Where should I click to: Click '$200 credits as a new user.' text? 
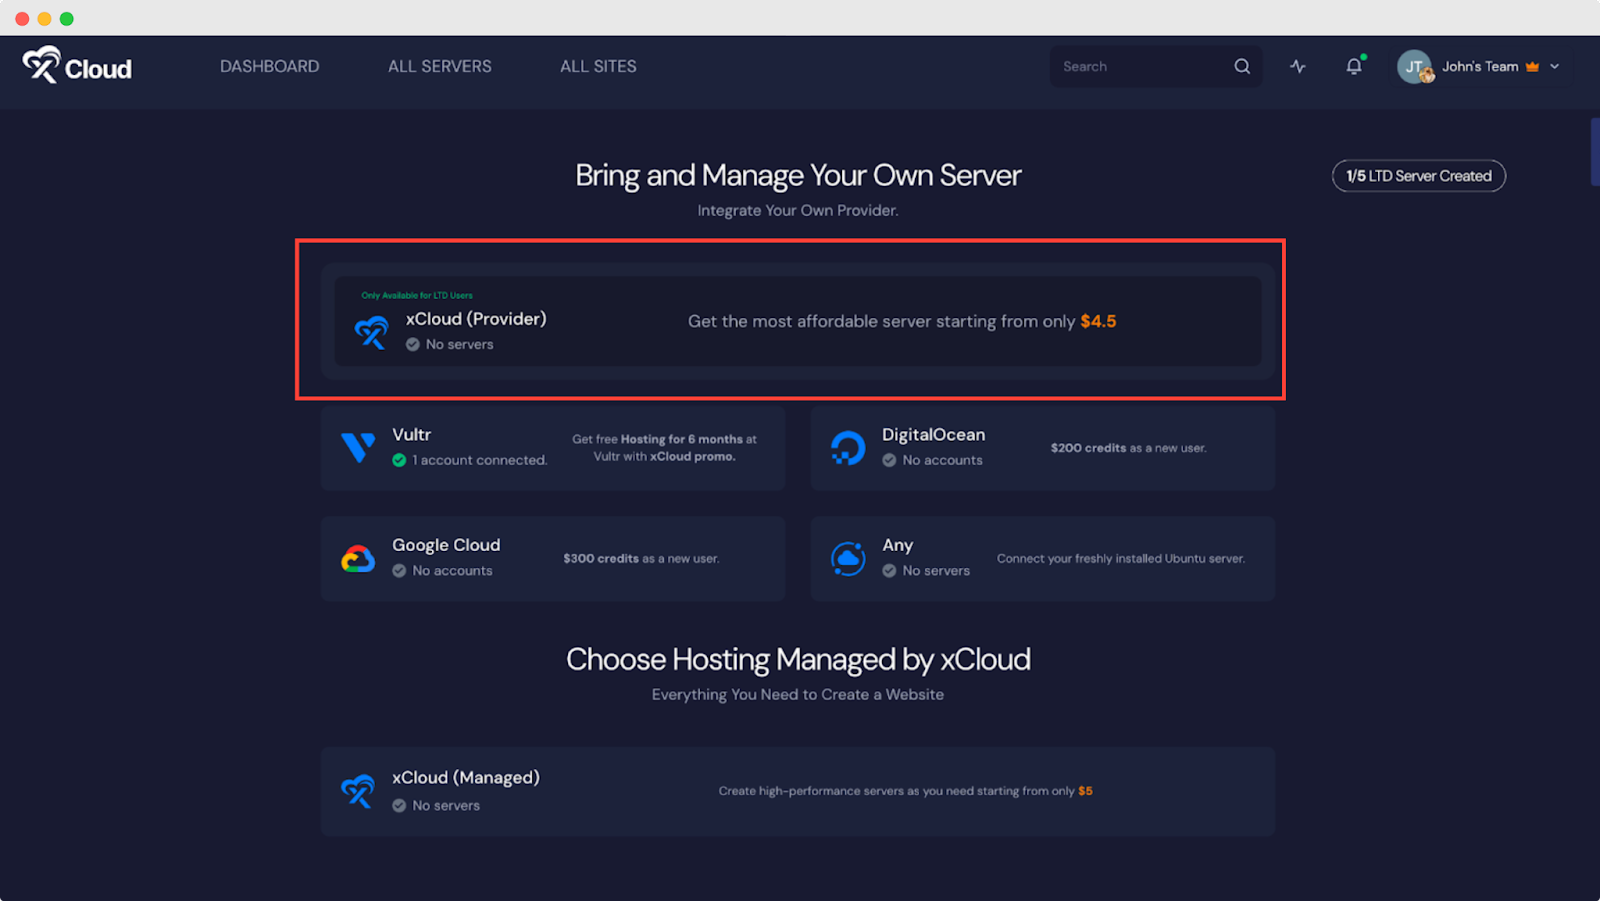1128,448
